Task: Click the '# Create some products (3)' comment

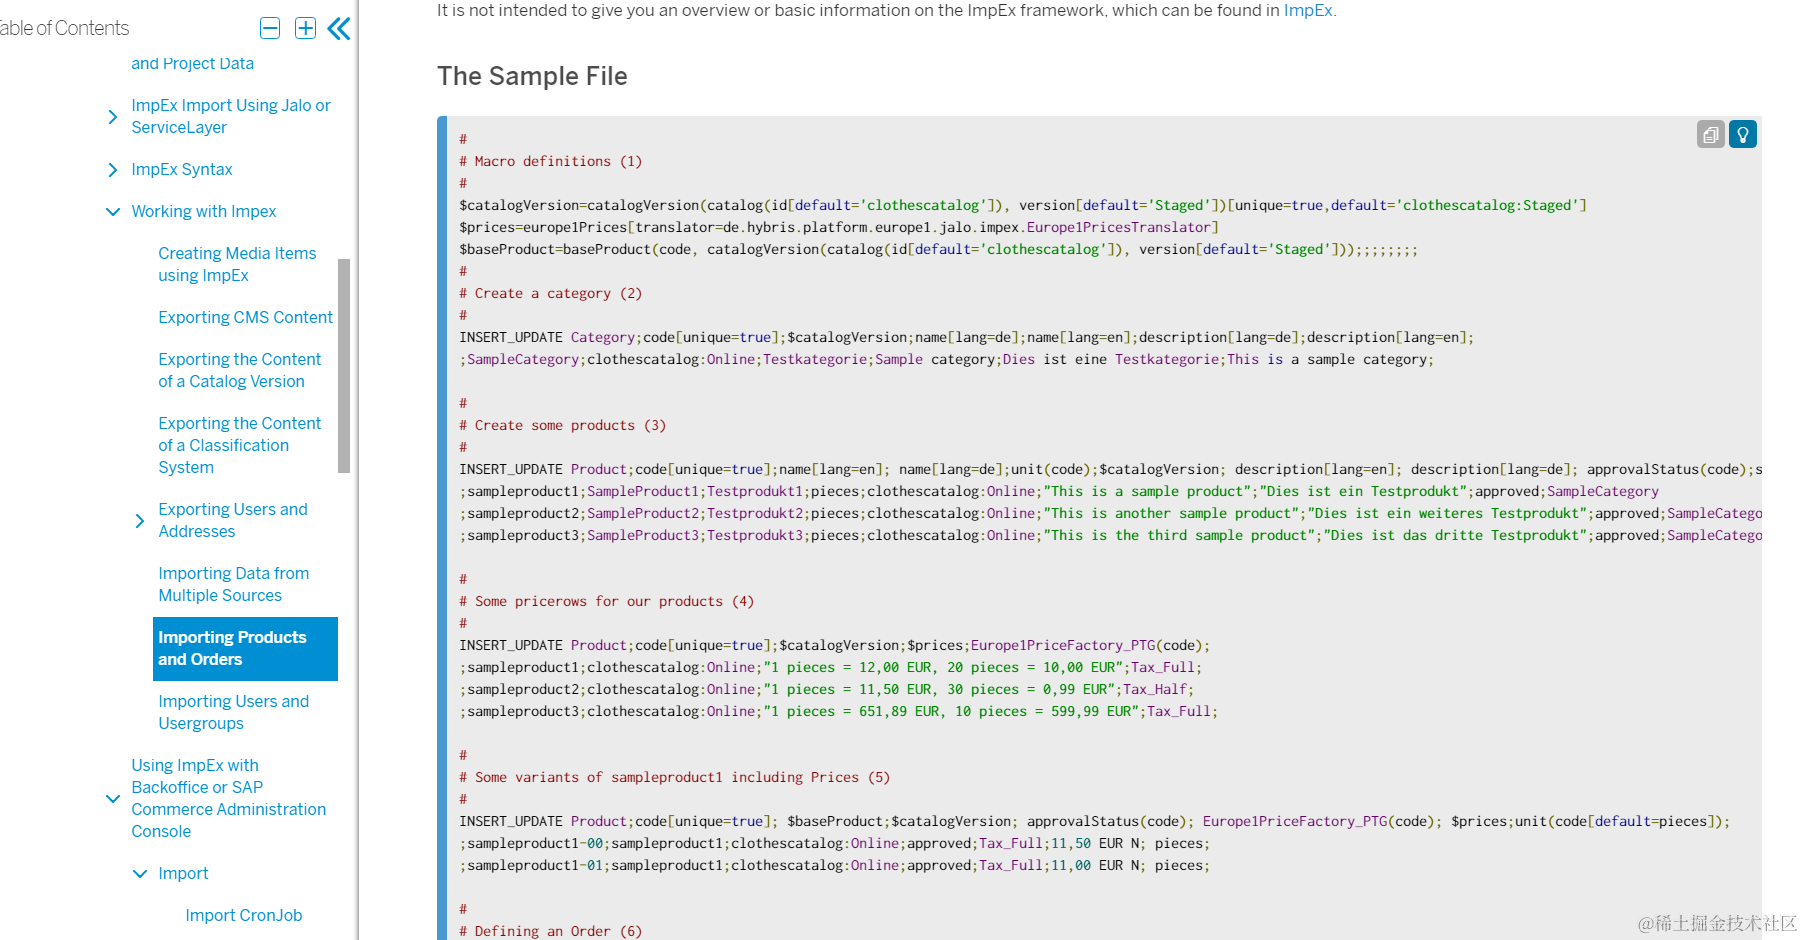Action: (562, 425)
